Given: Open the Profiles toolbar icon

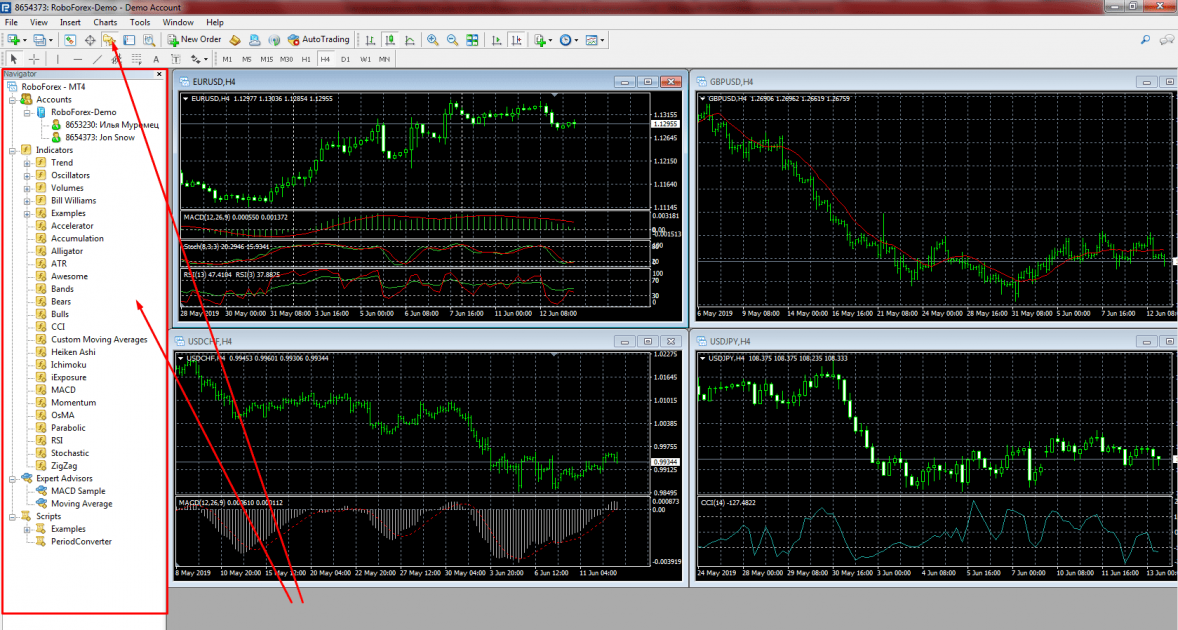Looking at the screenshot, I should point(40,40).
